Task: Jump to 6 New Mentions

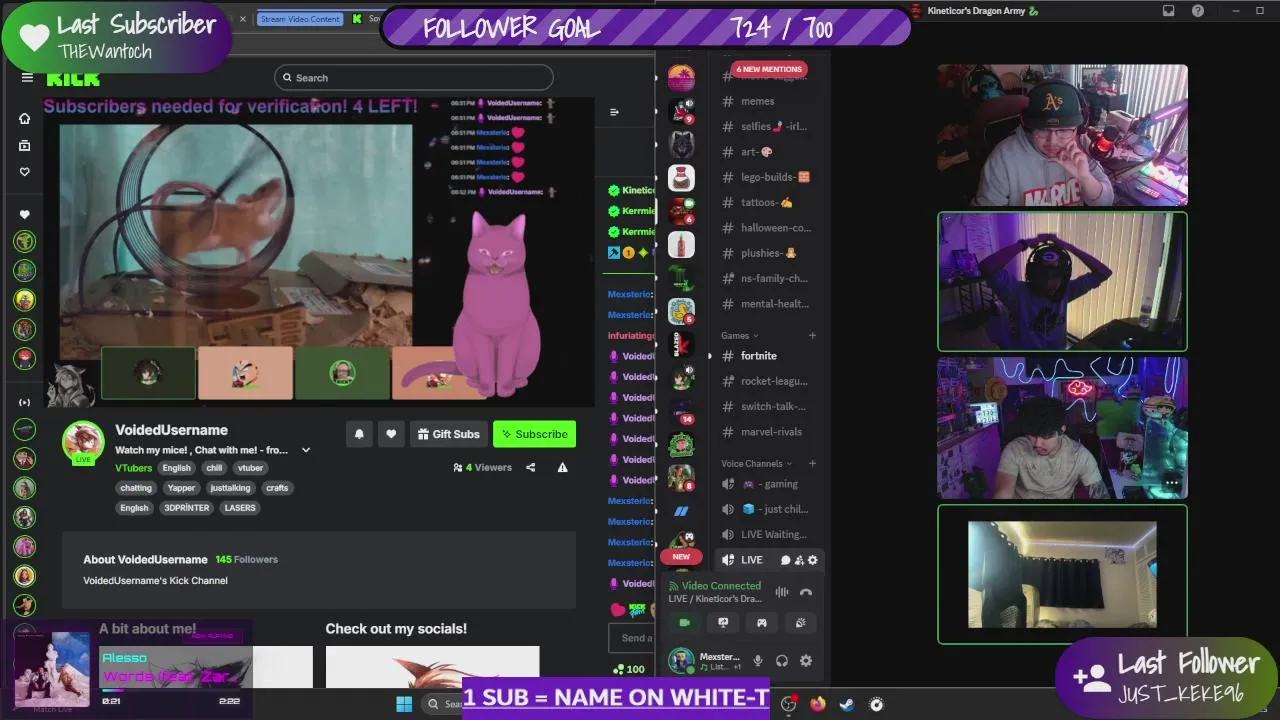Action: [769, 69]
